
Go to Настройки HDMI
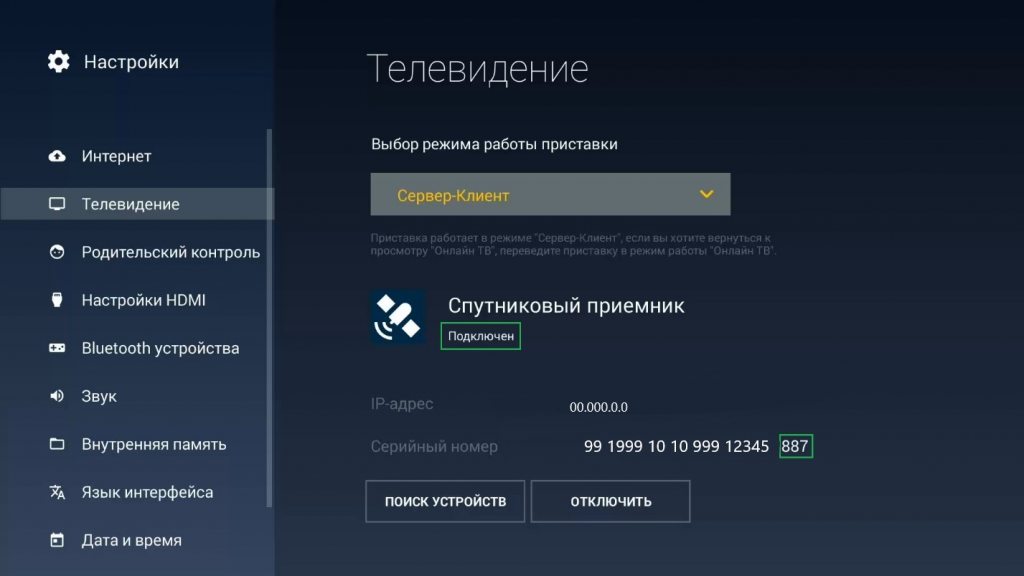point(137,300)
